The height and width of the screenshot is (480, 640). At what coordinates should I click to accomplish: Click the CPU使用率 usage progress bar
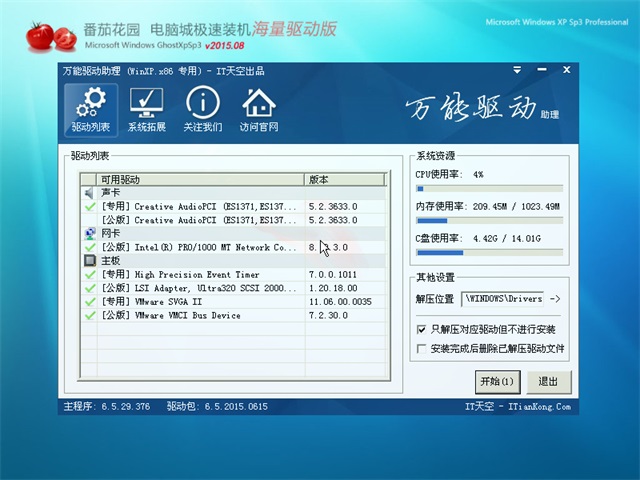click(488, 187)
